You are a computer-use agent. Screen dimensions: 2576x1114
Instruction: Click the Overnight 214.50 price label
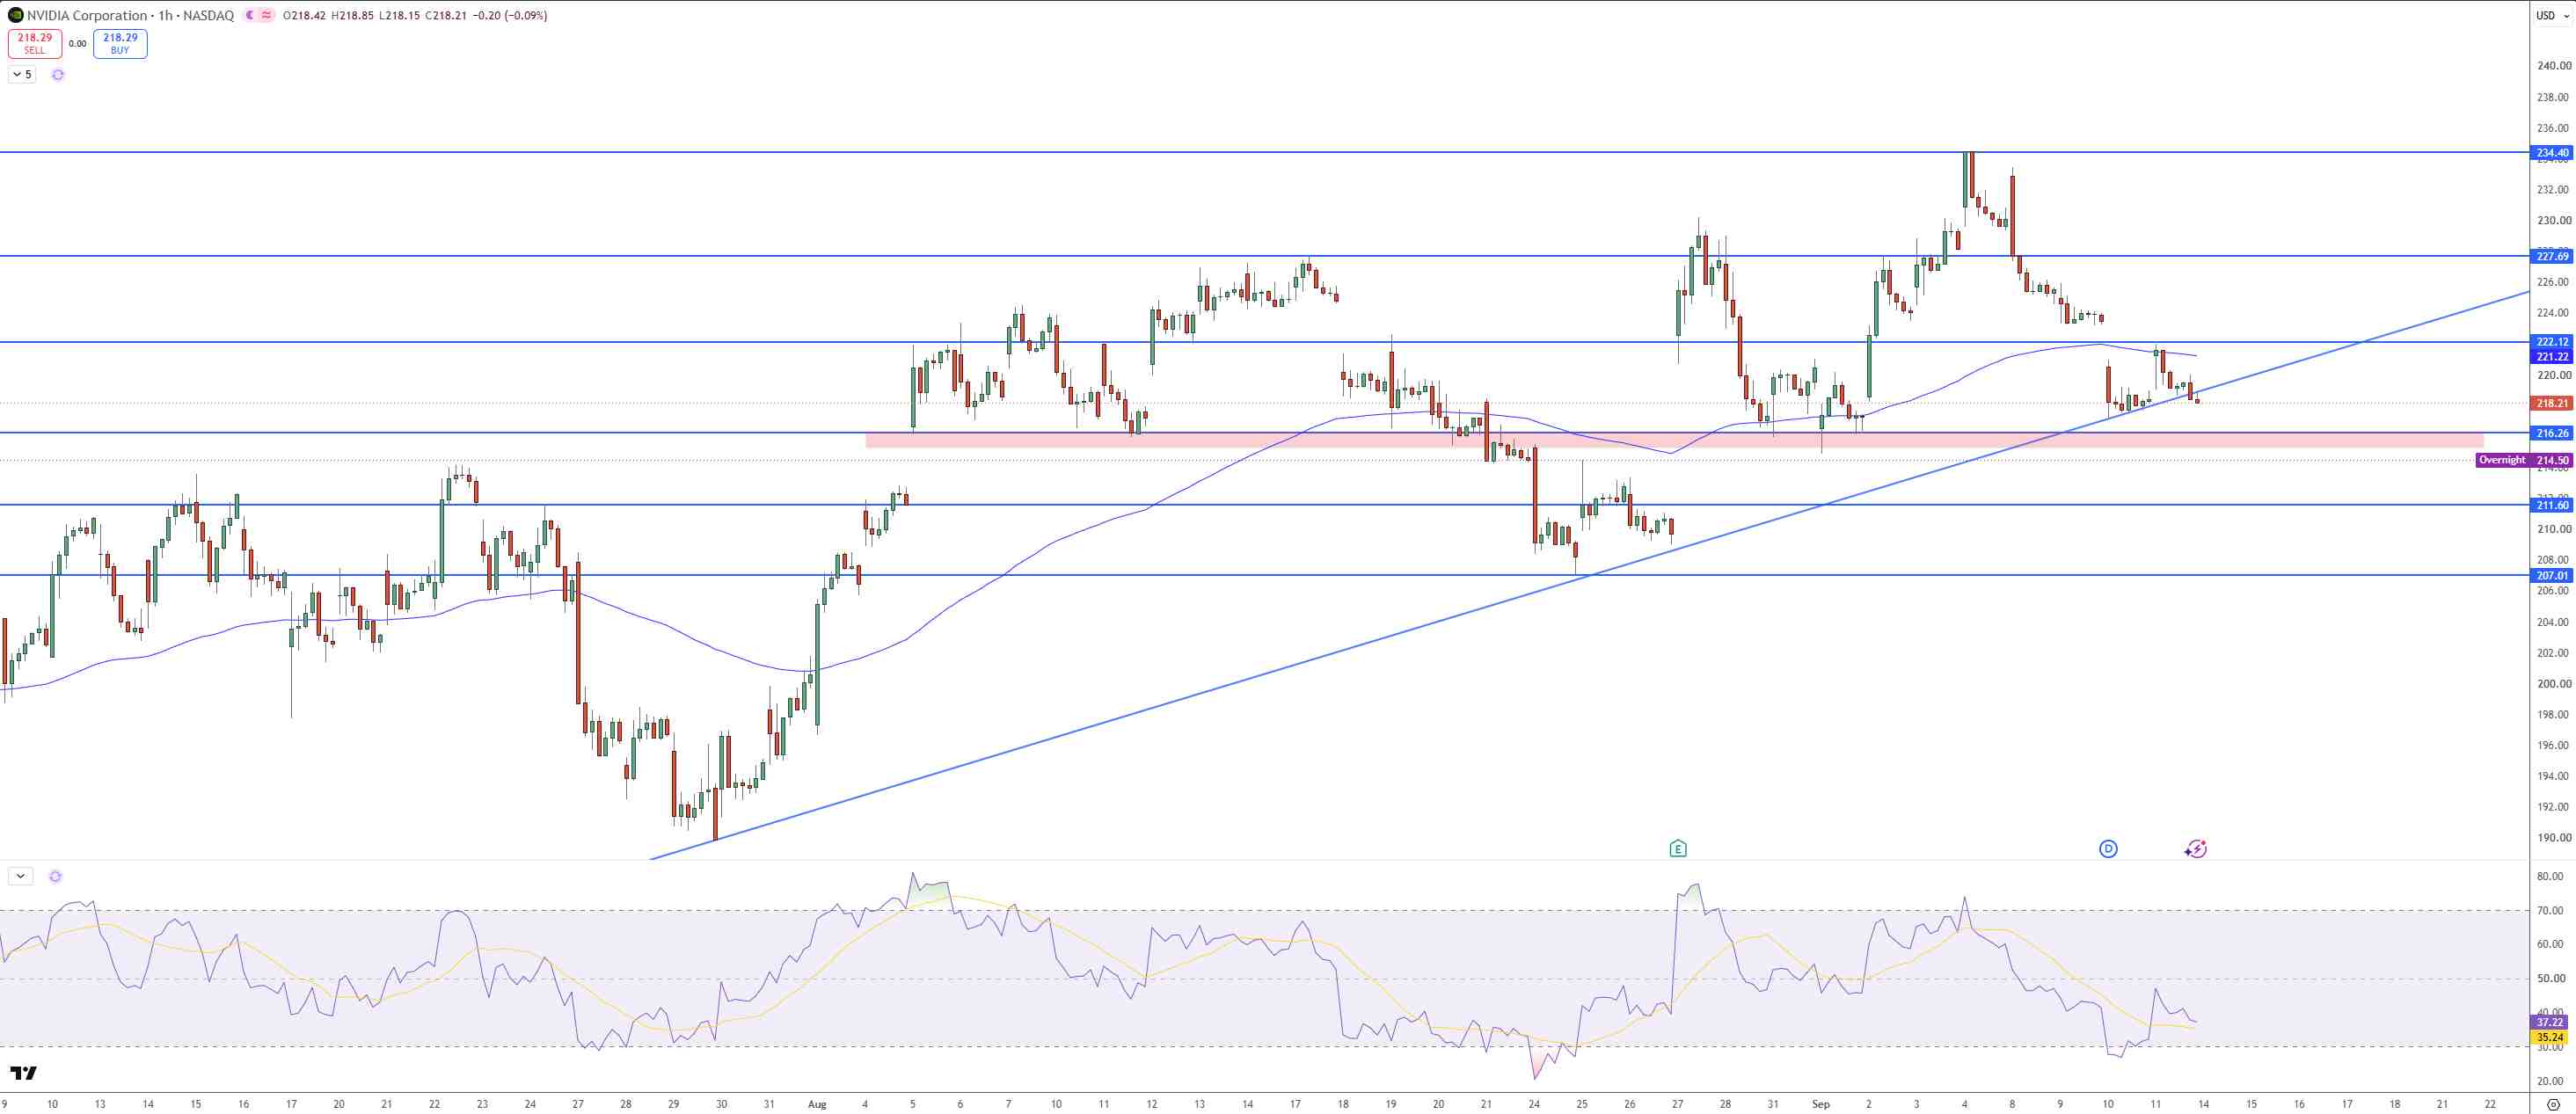(2524, 461)
